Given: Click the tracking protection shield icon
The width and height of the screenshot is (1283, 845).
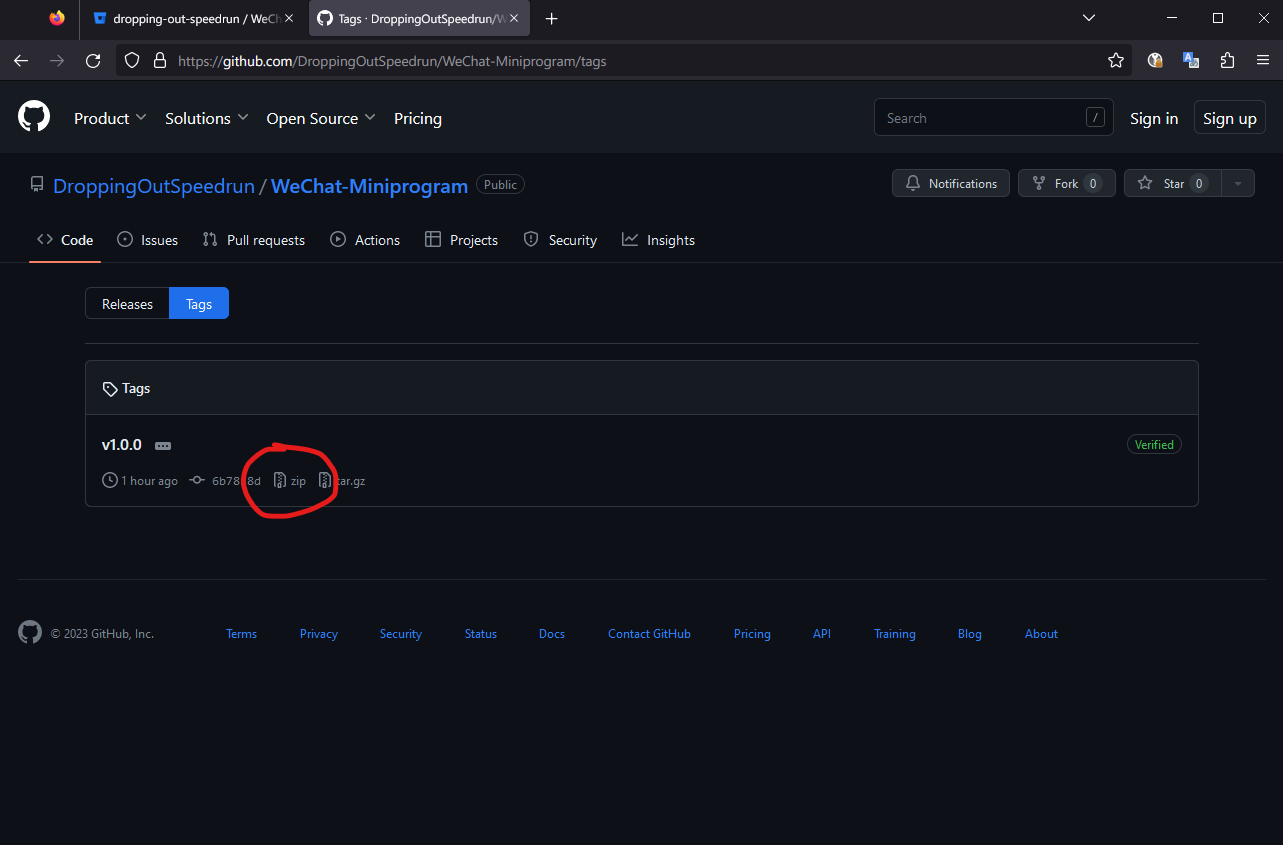Looking at the screenshot, I should (132, 61).
